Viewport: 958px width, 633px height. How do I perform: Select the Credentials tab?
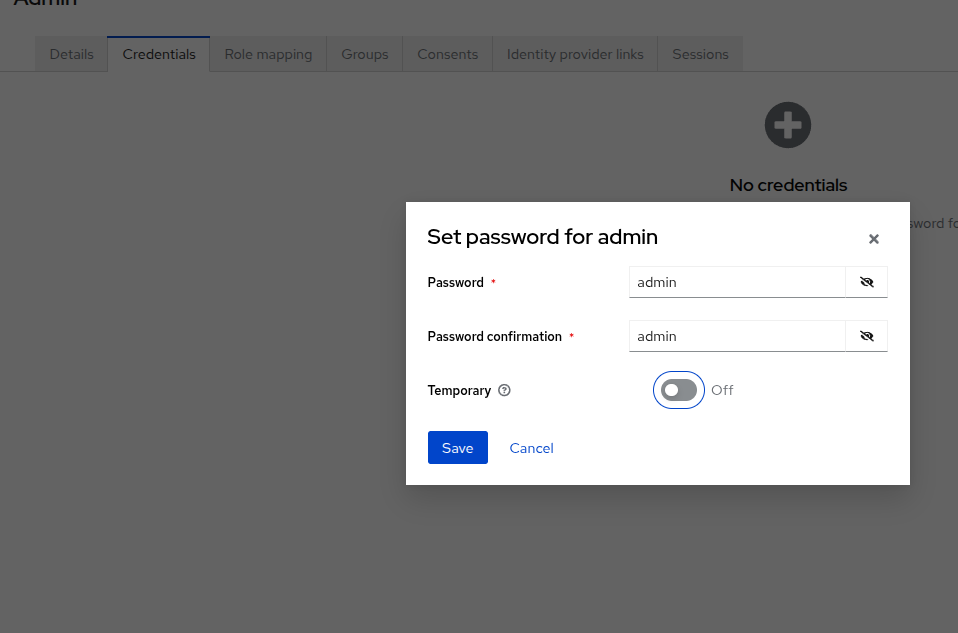[x=159, y=54]
